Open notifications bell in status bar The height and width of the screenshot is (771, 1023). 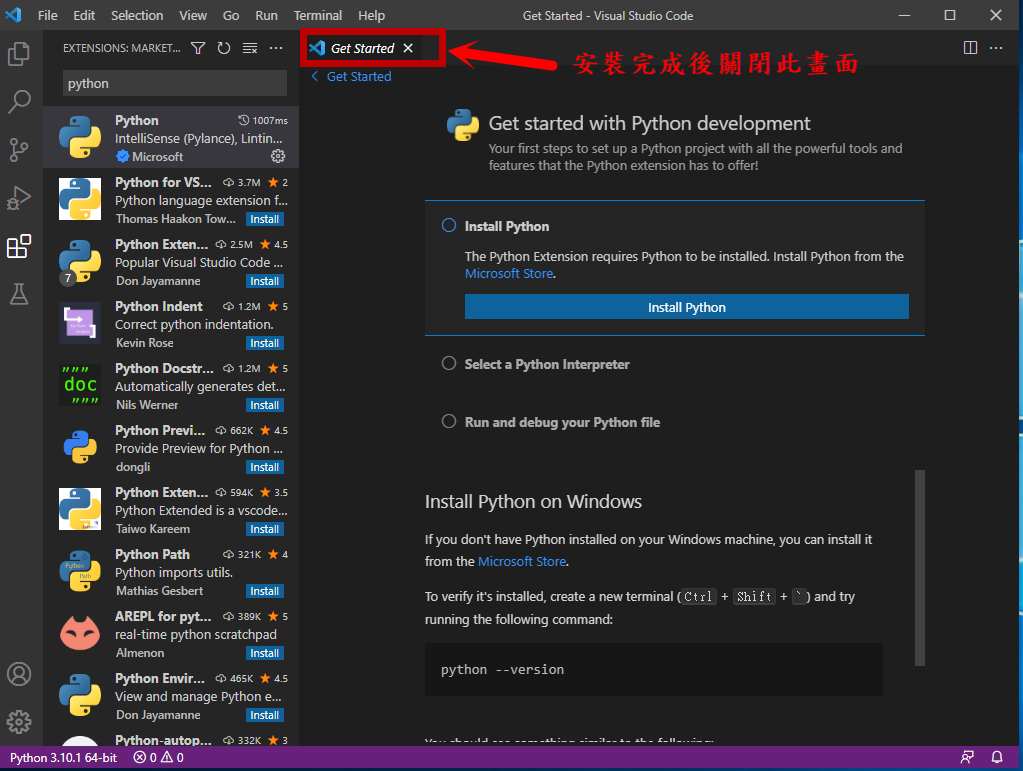tap(997, 757)
